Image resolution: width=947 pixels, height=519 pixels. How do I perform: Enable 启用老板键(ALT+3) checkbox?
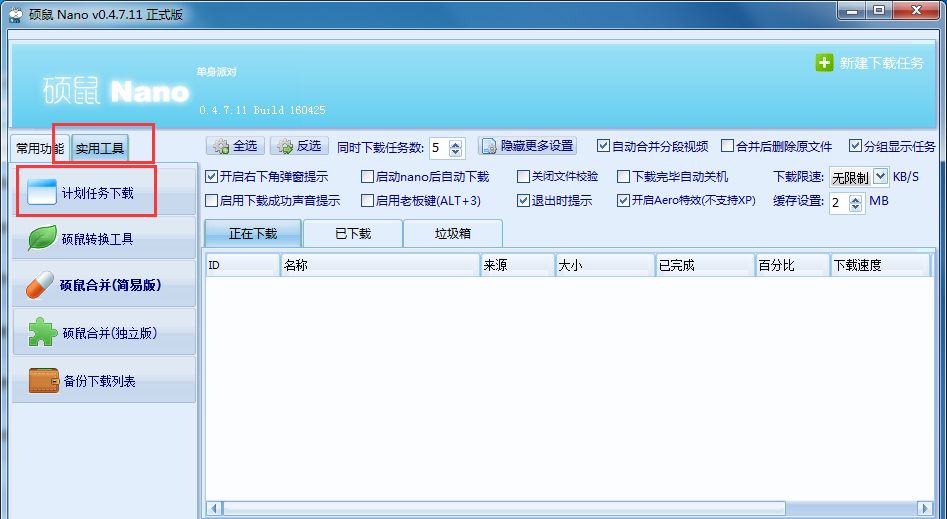click(367, 200)
